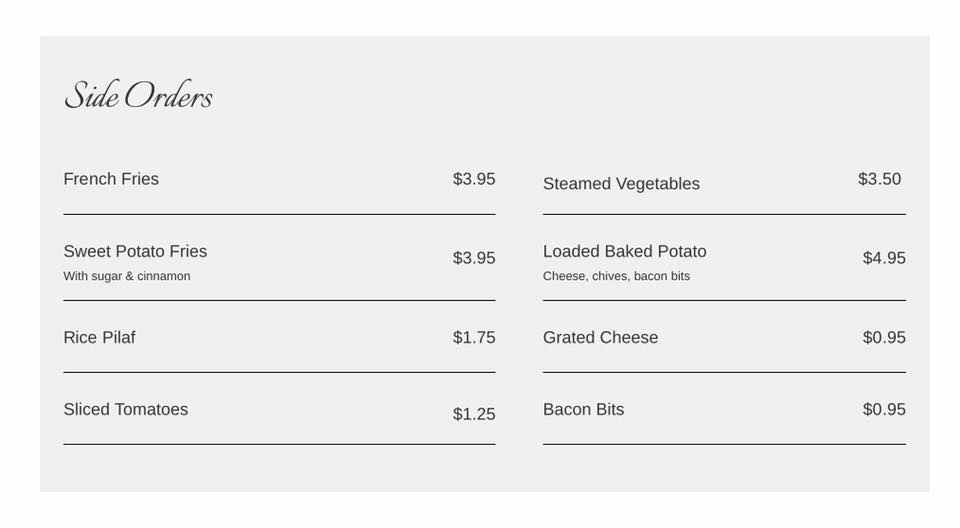Click the 'With sugar & cinnamon' description
Screen dimensions: 960x528
[127, 276]
